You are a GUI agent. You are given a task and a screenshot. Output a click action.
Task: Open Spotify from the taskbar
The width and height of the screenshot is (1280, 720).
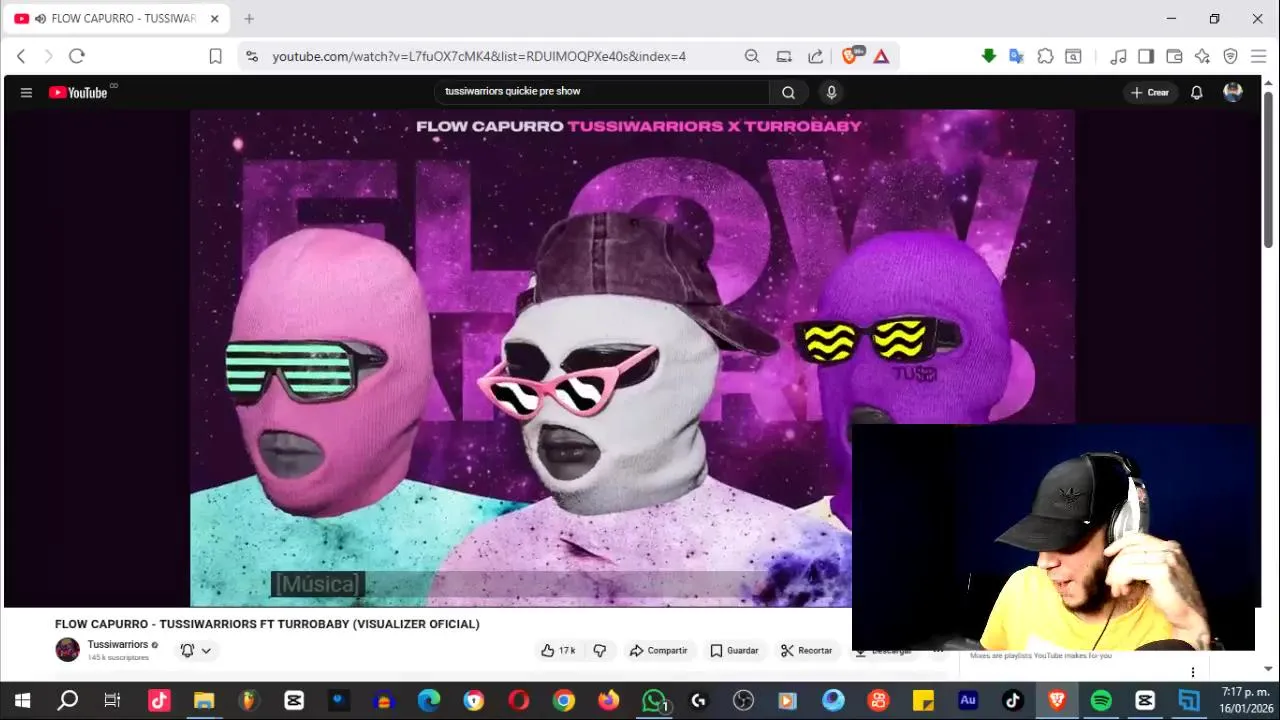(1101, 700)
